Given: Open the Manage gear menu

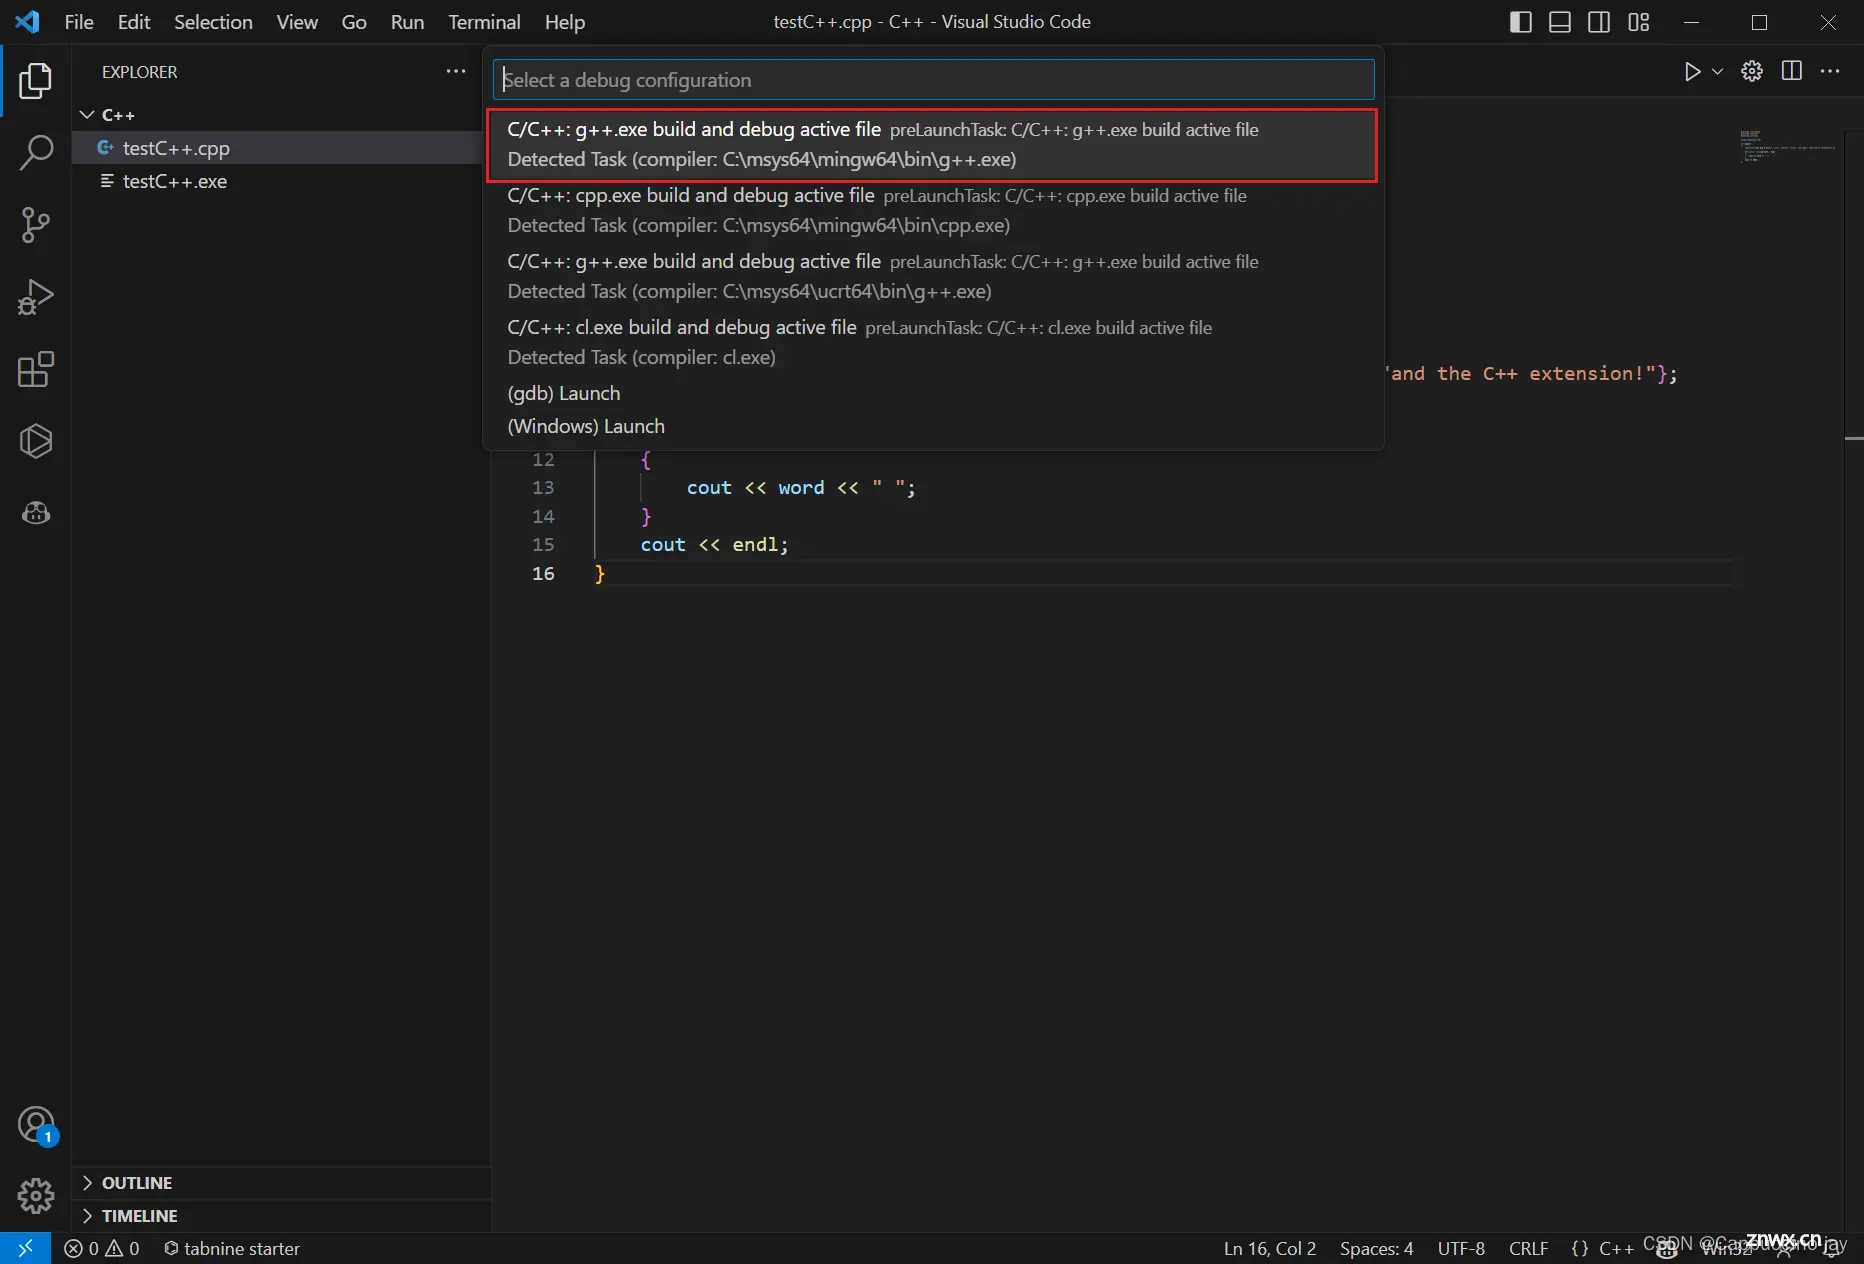Looking at the screenshot, I should [36, 1196].
